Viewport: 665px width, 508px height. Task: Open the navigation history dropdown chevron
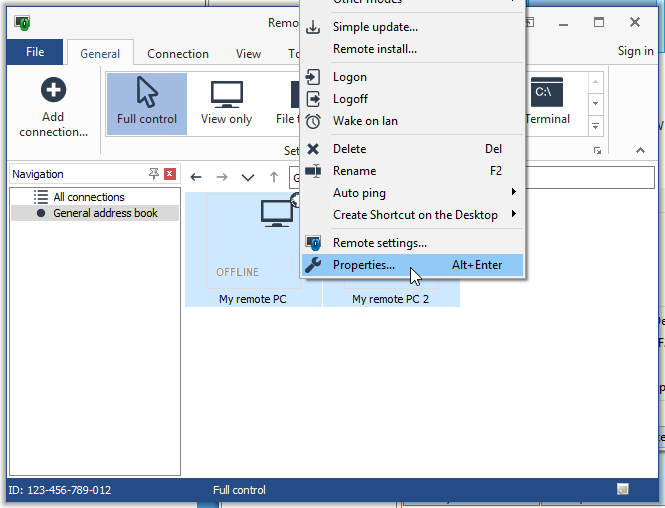click(248, 178)
